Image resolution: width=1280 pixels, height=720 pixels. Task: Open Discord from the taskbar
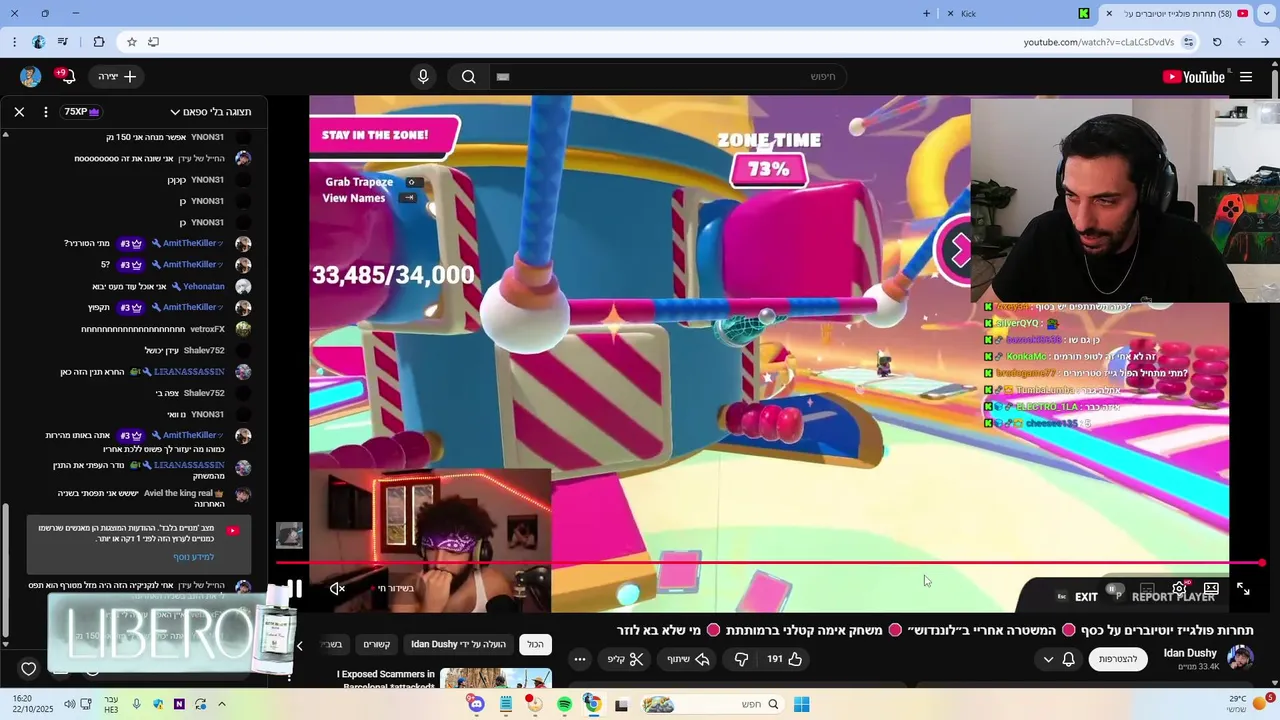pyautogui.click(x=477, y=705)
